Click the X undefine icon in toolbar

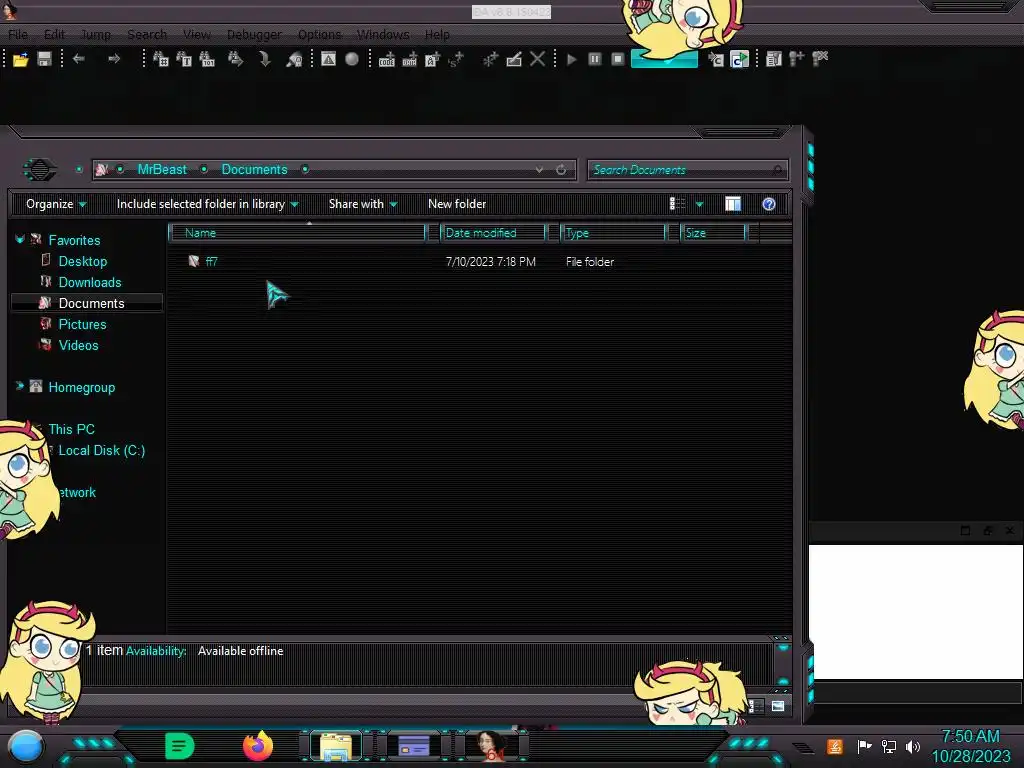pyautogui.click(x=537, y=59)
